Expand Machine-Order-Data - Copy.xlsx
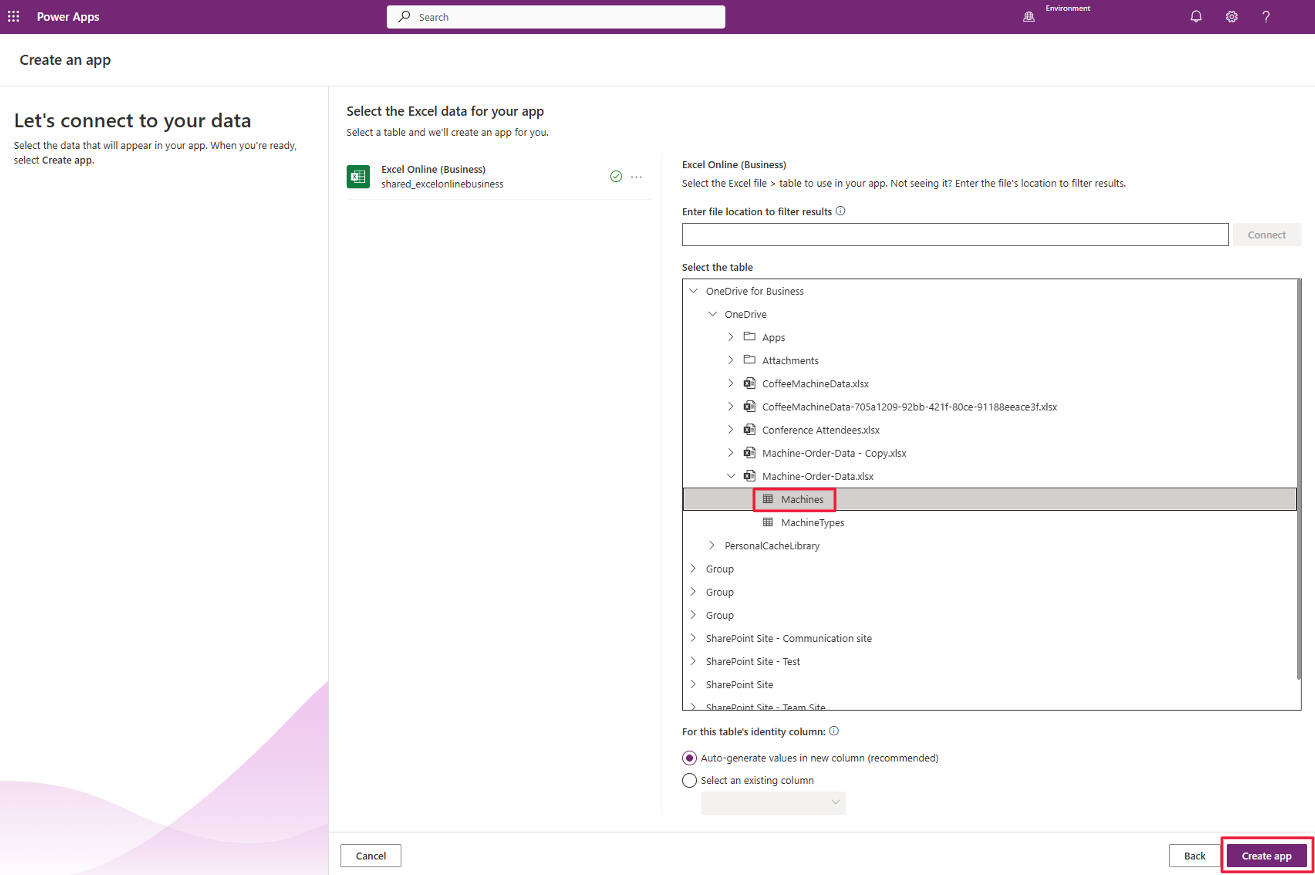The height and width of the screenshot is (875, 1315). tap(731, 453)
